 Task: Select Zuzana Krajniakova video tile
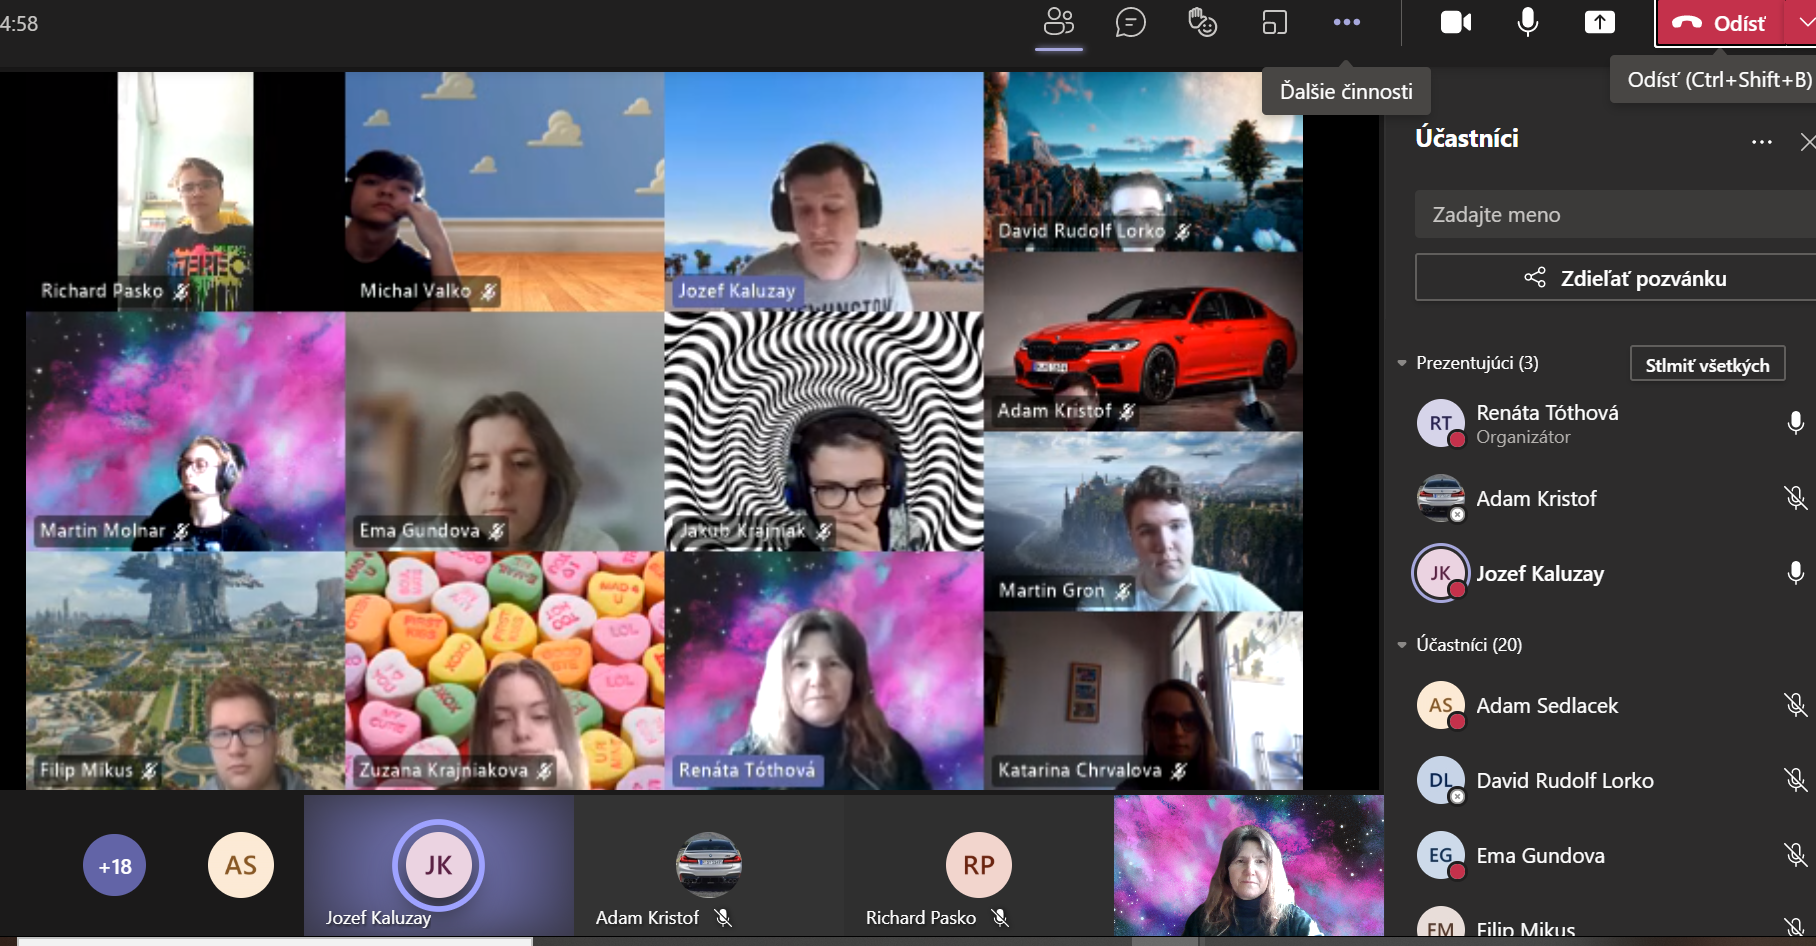pyautogui.click(x=505, y=670)
